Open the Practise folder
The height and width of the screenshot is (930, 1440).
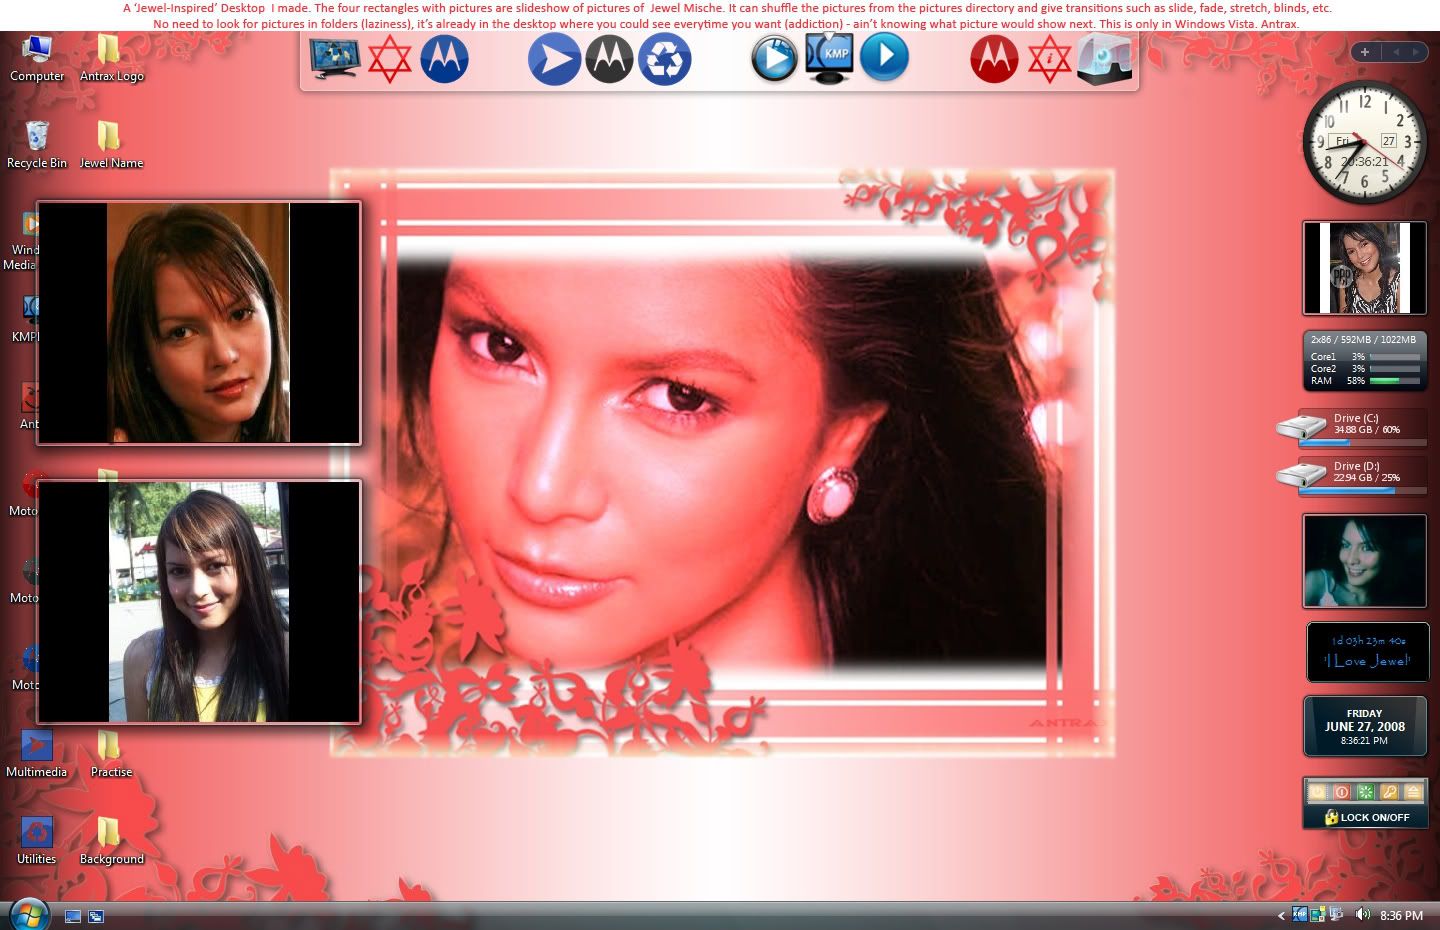111,754
